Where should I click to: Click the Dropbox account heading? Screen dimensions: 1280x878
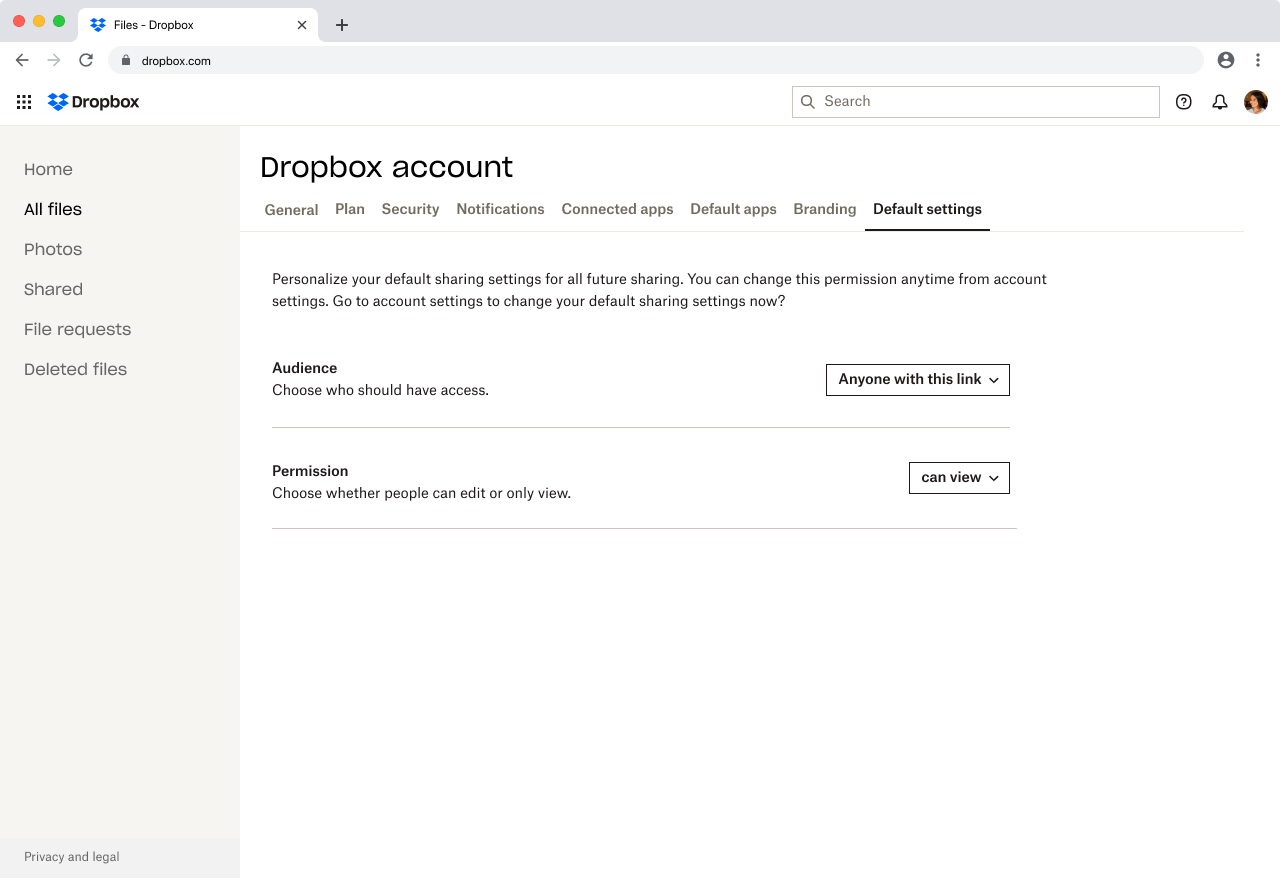click(386, 167)
